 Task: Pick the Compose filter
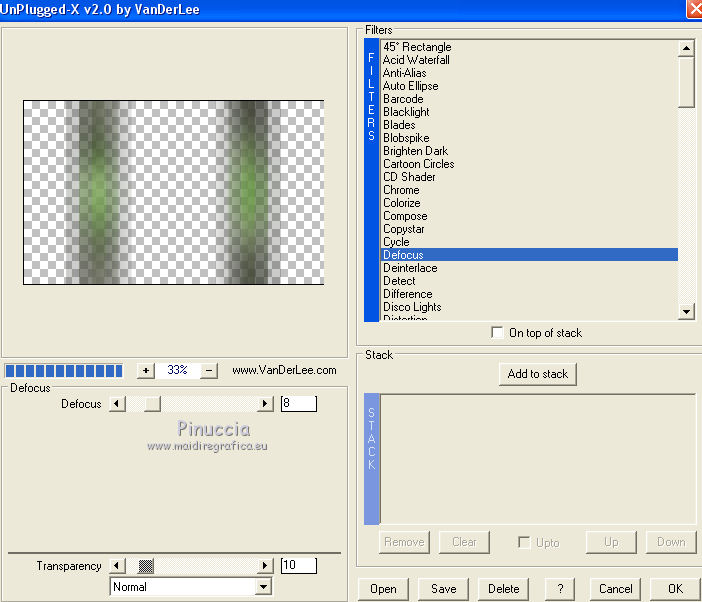529,216
